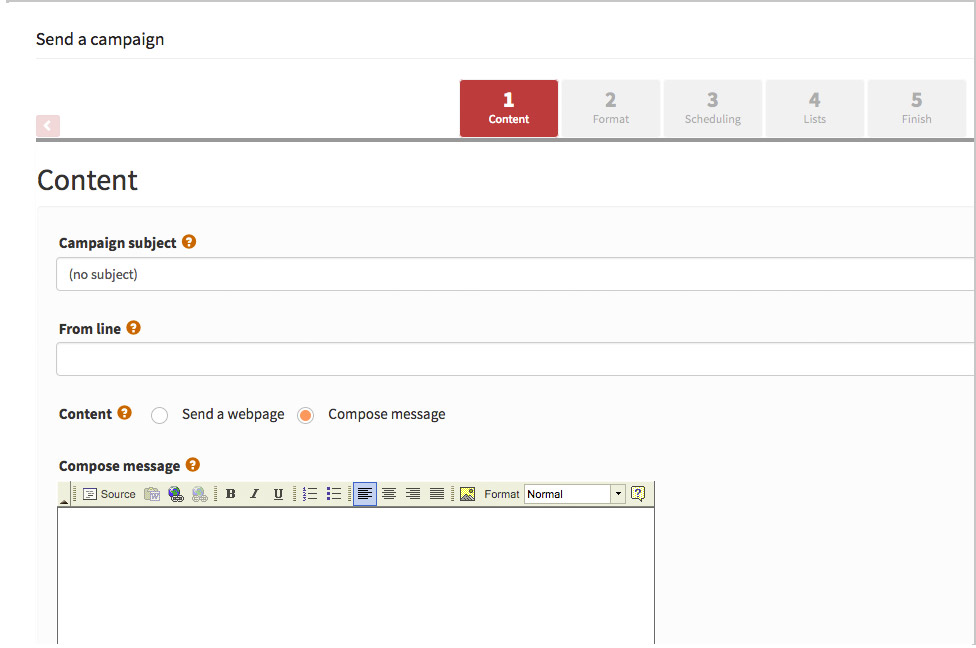The height and width of the screenshot is (648, 976).
Task: Click the Insert Link globe icon
Action: point(176,494)
